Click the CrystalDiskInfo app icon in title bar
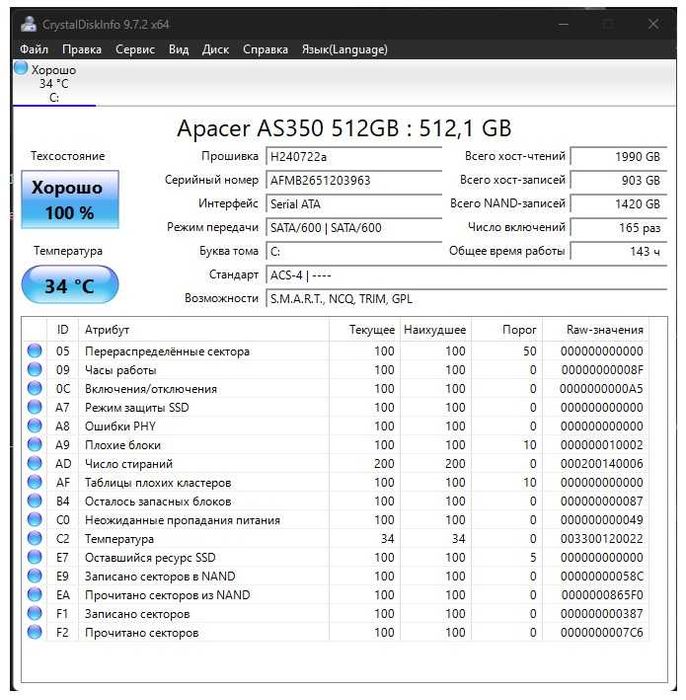This screenshot has height=700, width=686. (x=28, y=24)
